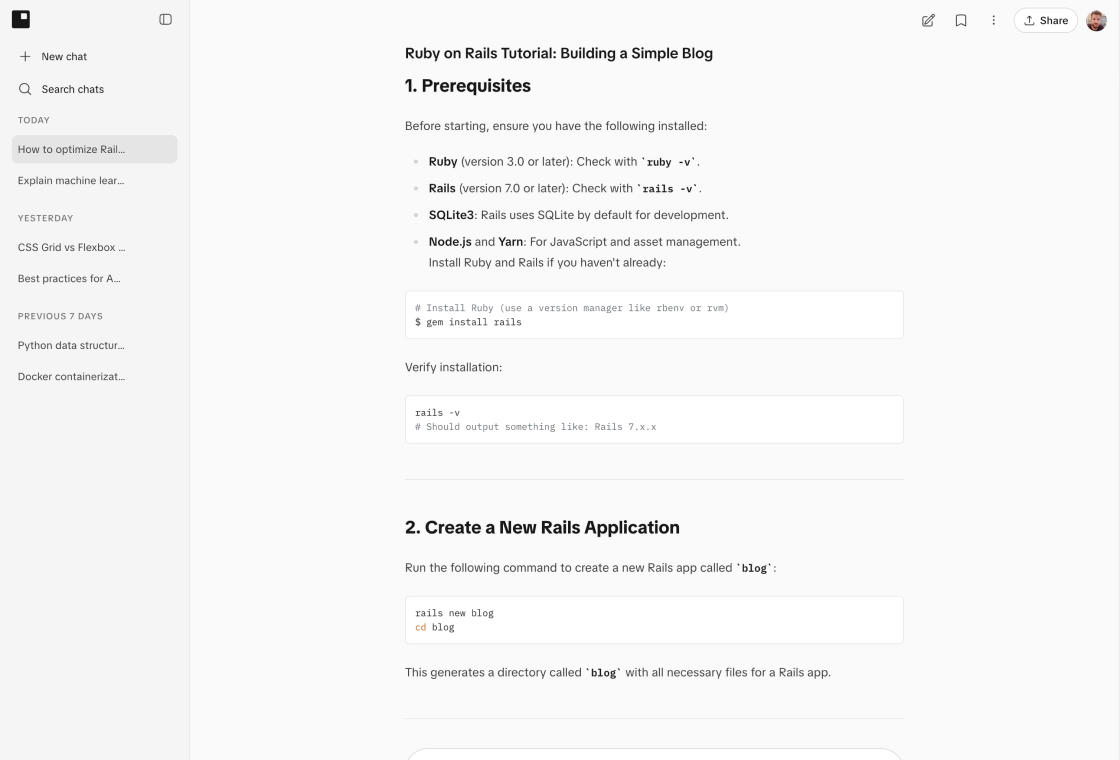Bookmark this conversation
The height and width of the screenshot is (760, 1120).
[961, 21]
